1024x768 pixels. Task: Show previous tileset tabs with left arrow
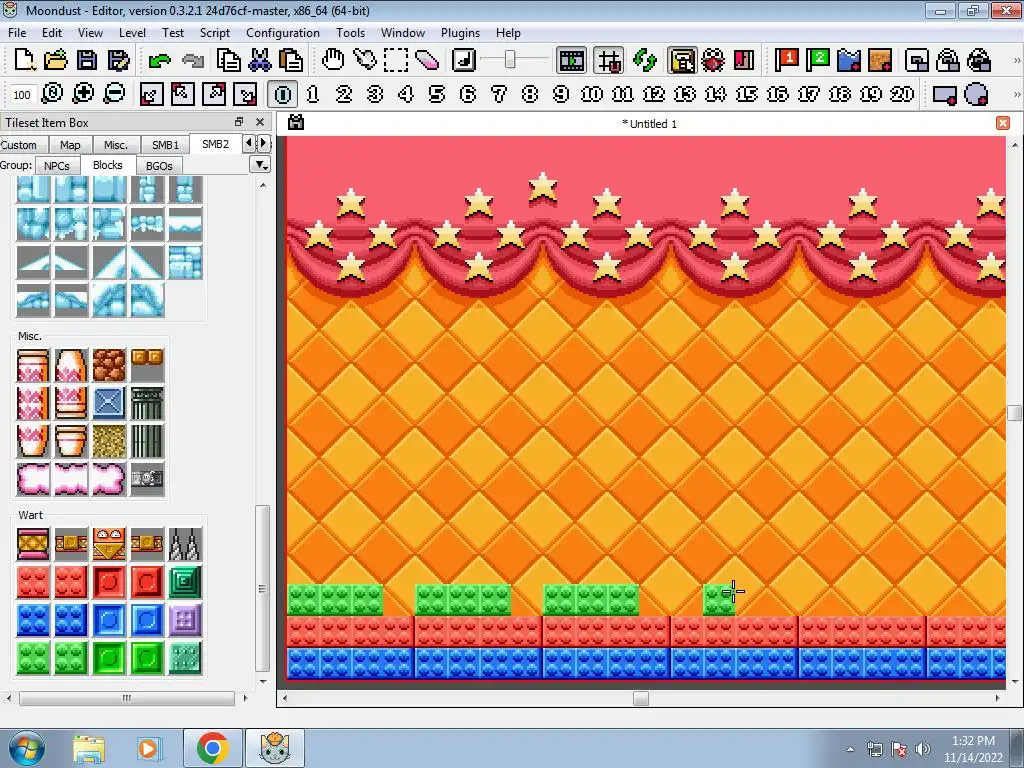coord(249,143)
